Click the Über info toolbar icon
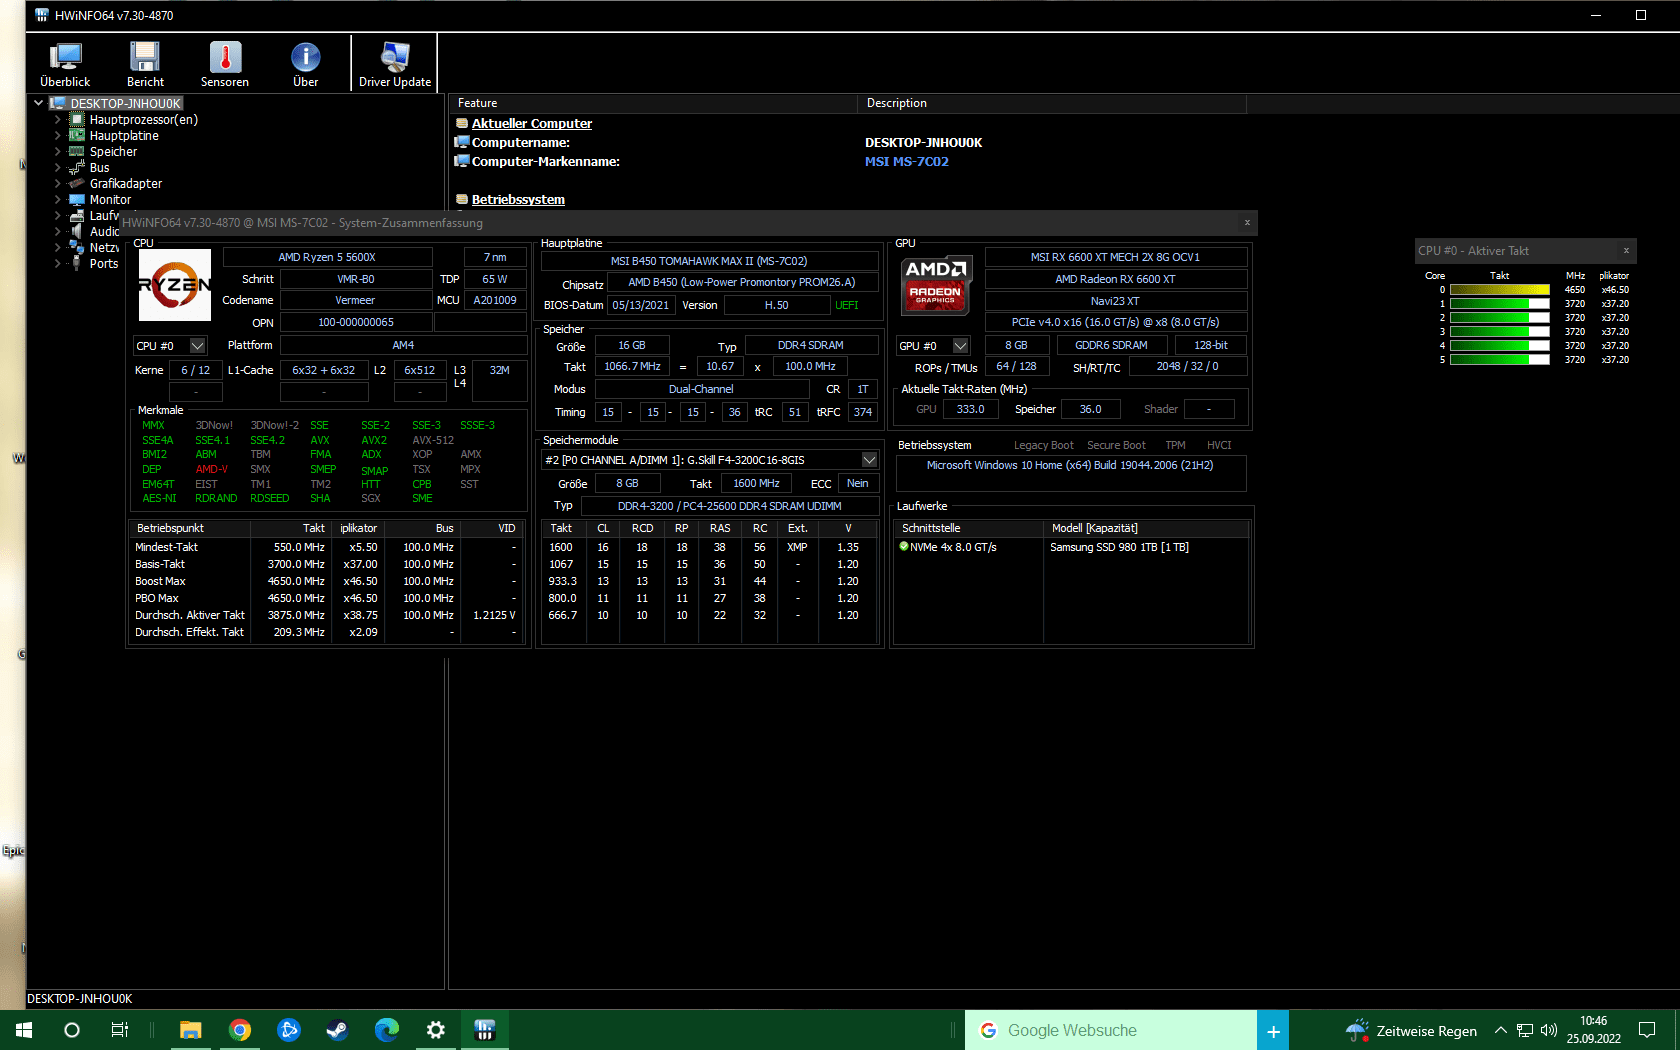This screenshot has width=1680, height=1050. pos(305,64)
